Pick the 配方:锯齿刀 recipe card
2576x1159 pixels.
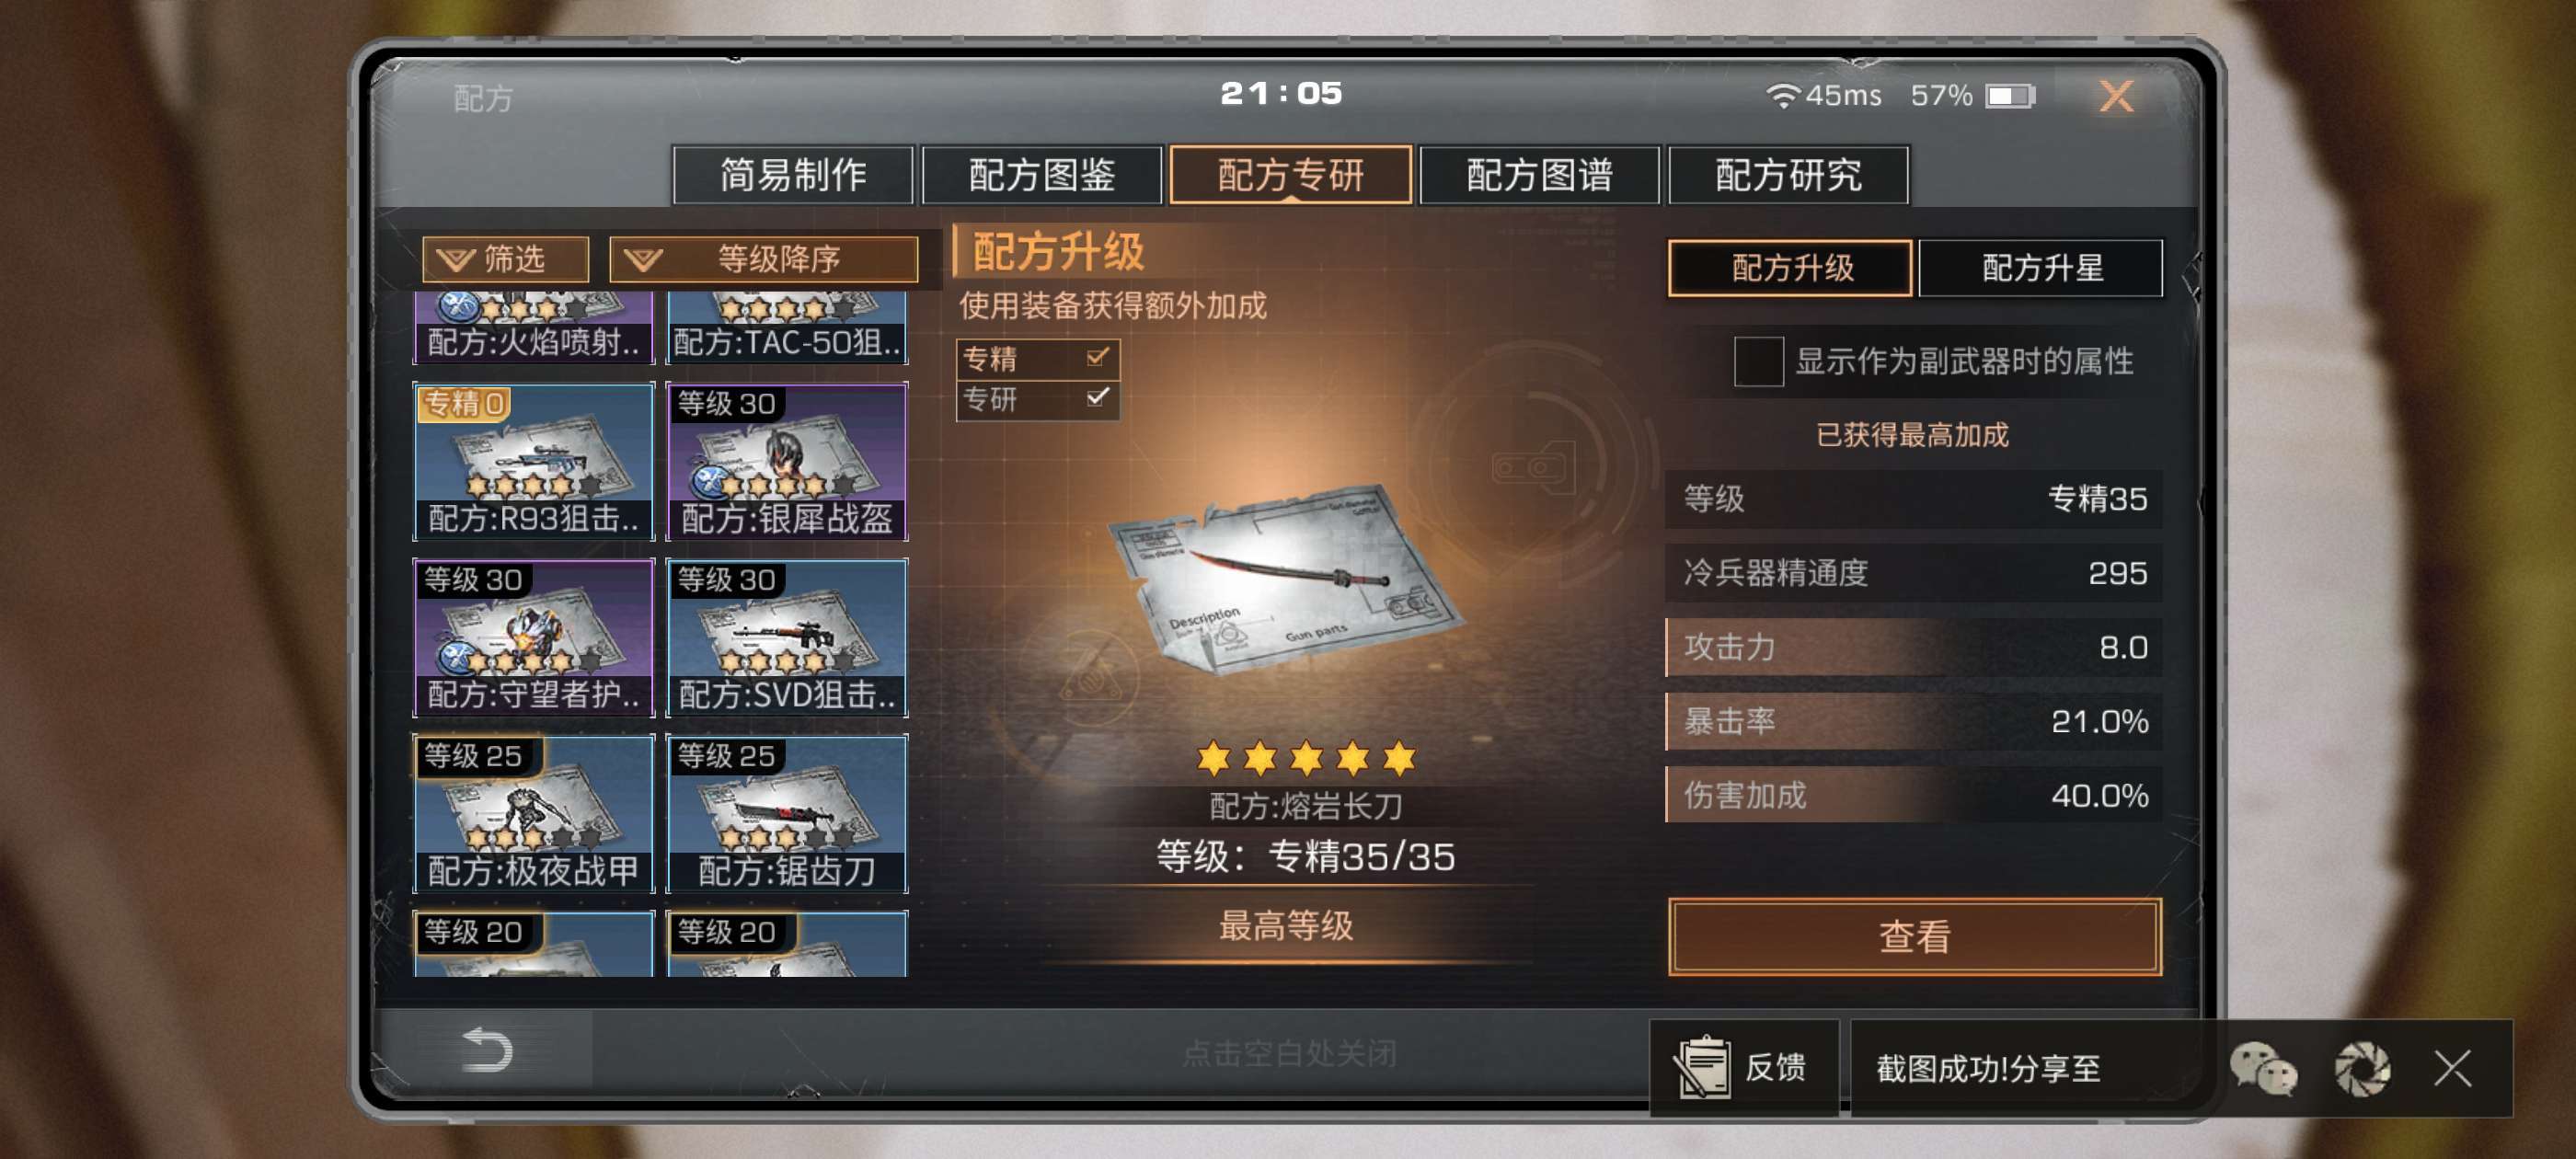[787, 813]
